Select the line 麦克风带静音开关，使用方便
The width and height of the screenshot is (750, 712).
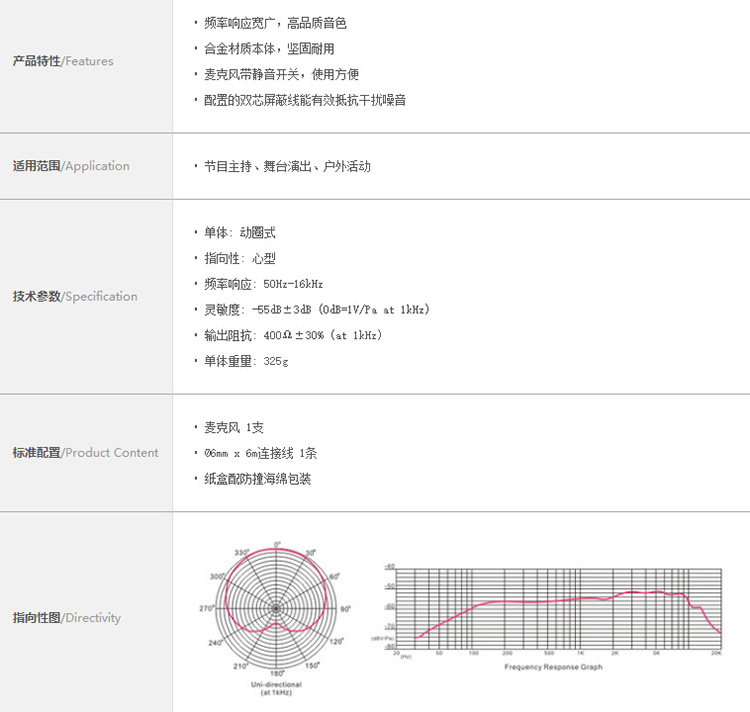281,74
